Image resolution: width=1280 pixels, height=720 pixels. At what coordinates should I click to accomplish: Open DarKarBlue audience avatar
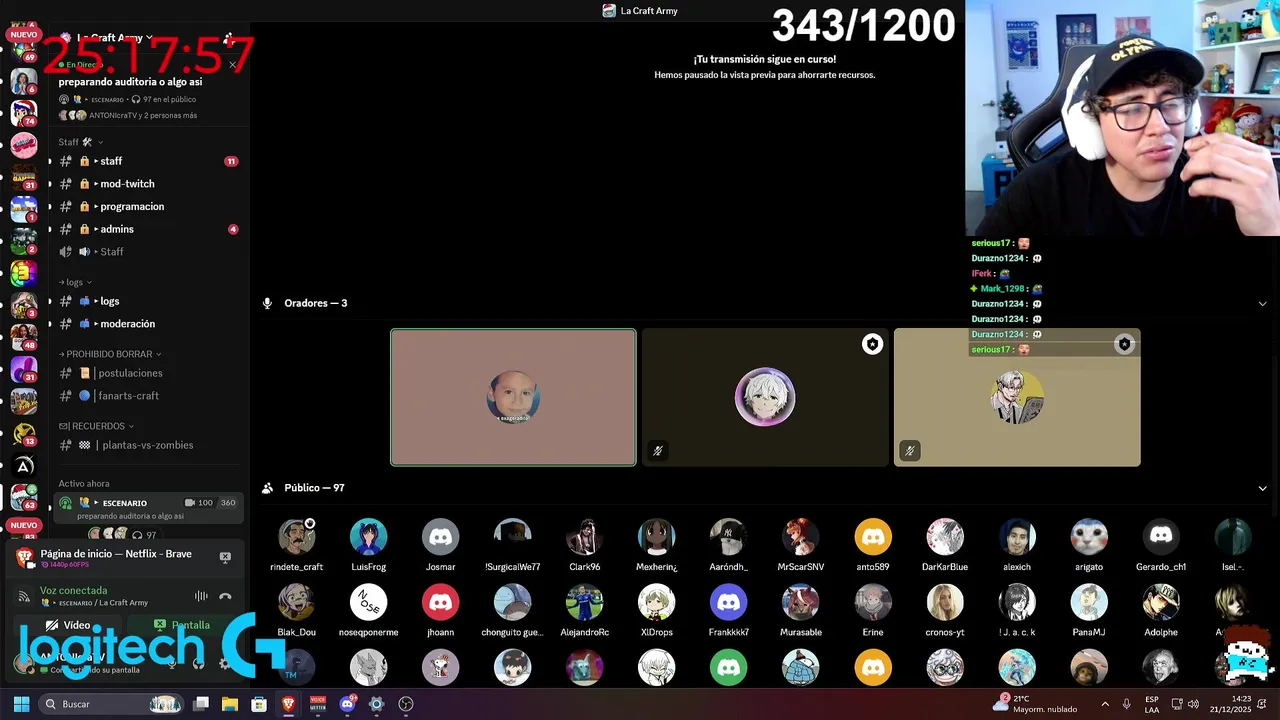[x=944, y=537]
